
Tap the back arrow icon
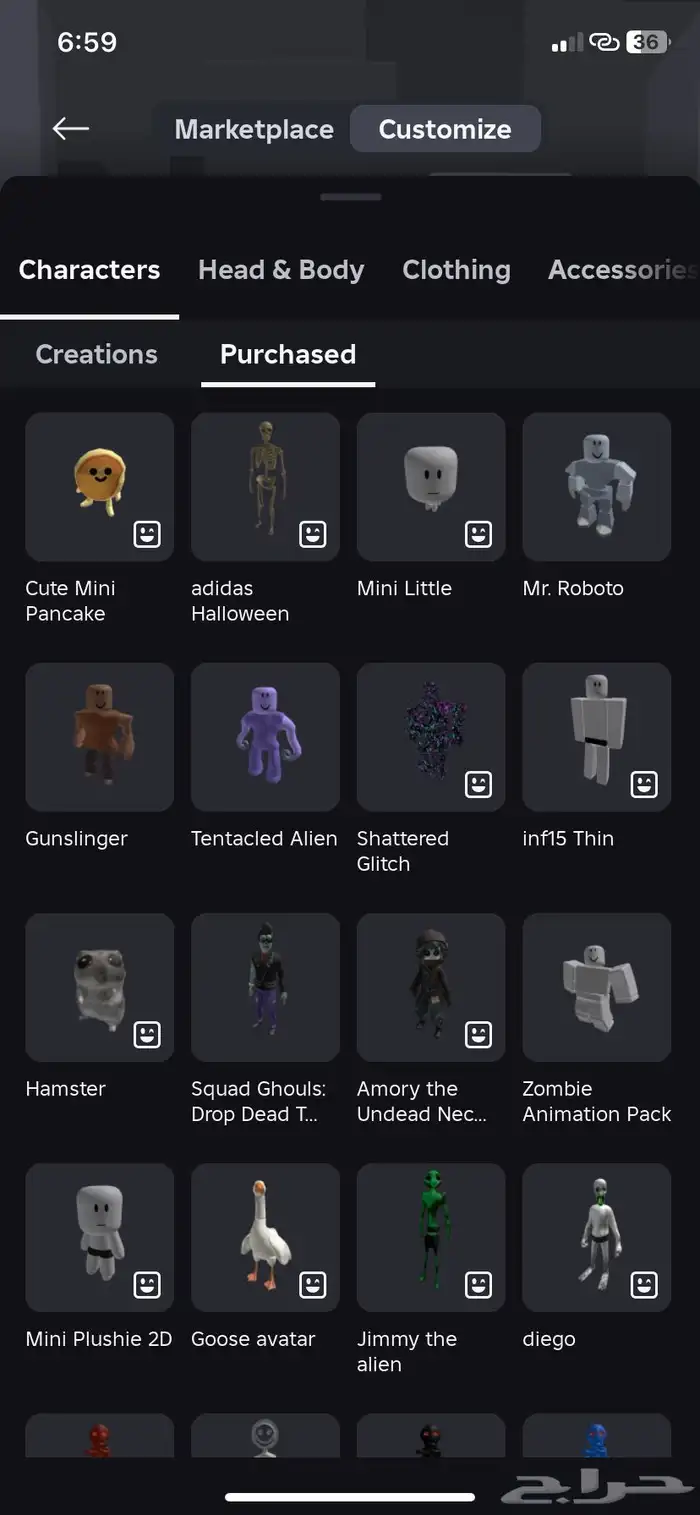tap(71, 128)
